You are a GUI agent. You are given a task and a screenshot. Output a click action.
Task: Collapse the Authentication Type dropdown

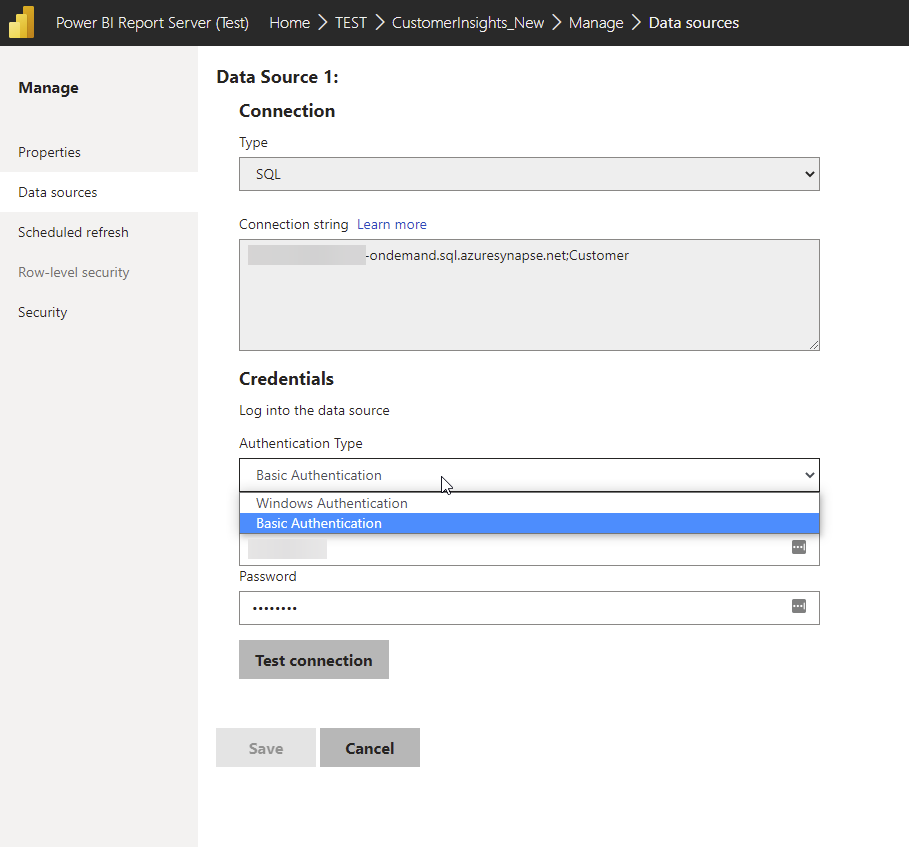[529, 475]
